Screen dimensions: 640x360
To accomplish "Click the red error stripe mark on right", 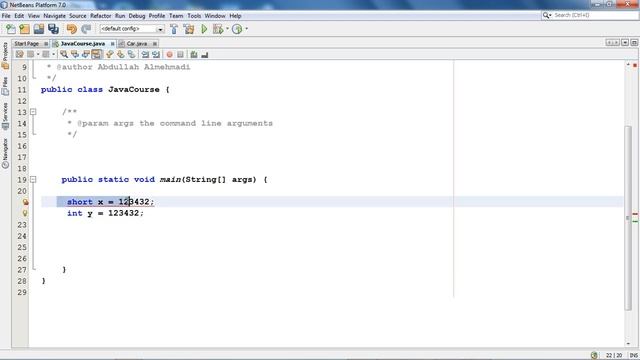I will (x=635, y=214).
